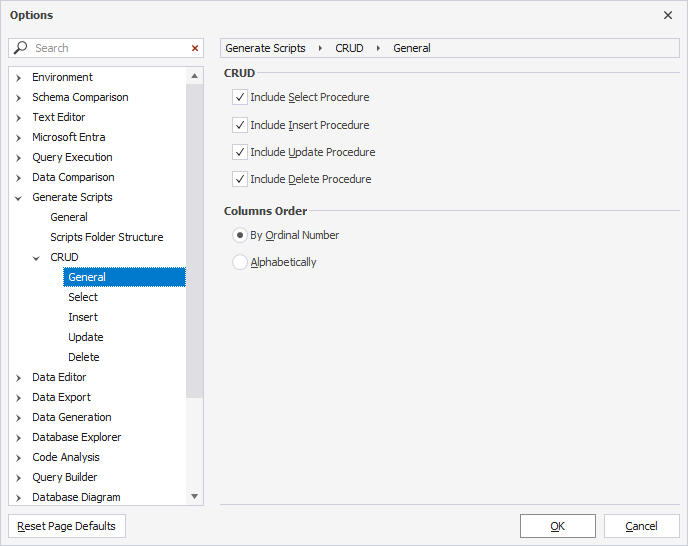The width and height of the screenshot is (688, 546).
Task: Select Alphabetically columns order option
Action: pos(240,262)
